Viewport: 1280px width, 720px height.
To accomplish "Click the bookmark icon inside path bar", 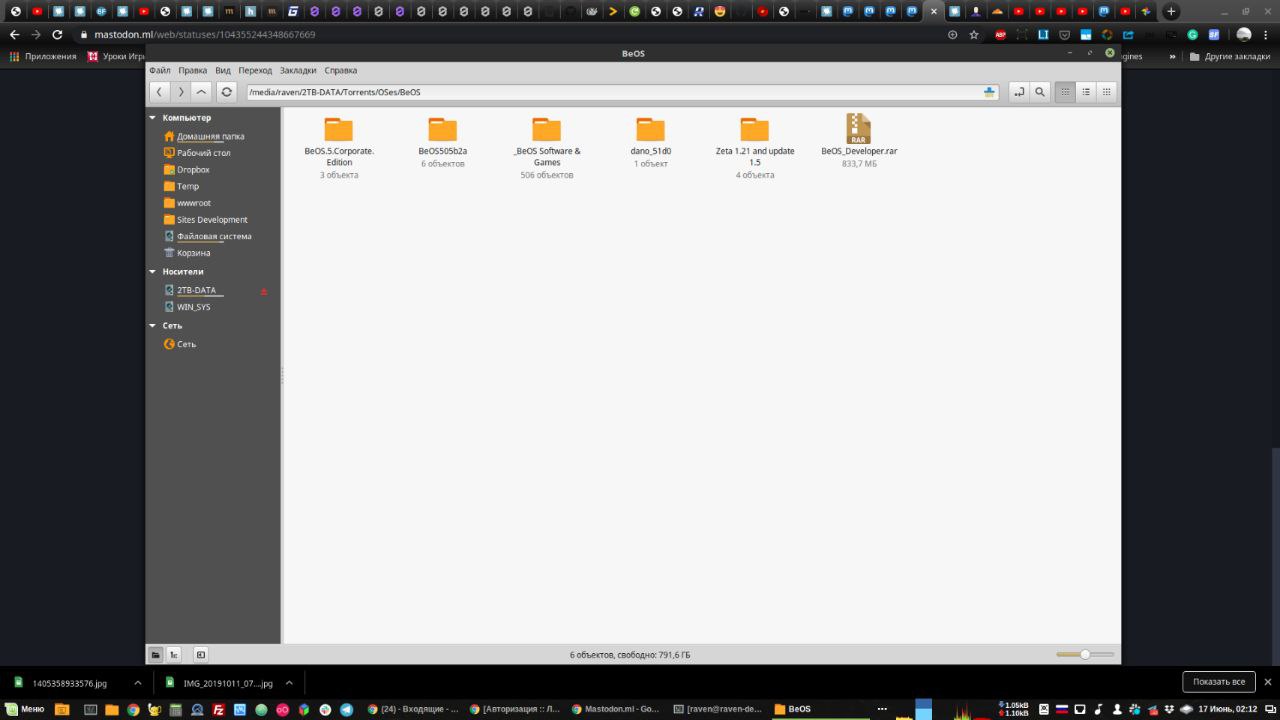I will point(989,92).
